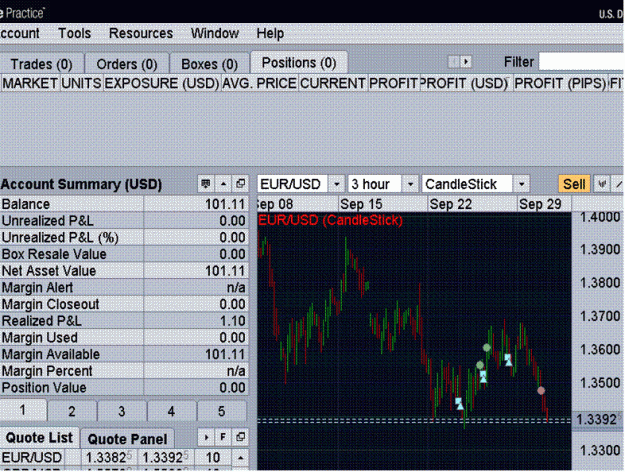This screenshot has width=625, height=472.
Task: Open the Account menu
Action: point(20,33)
